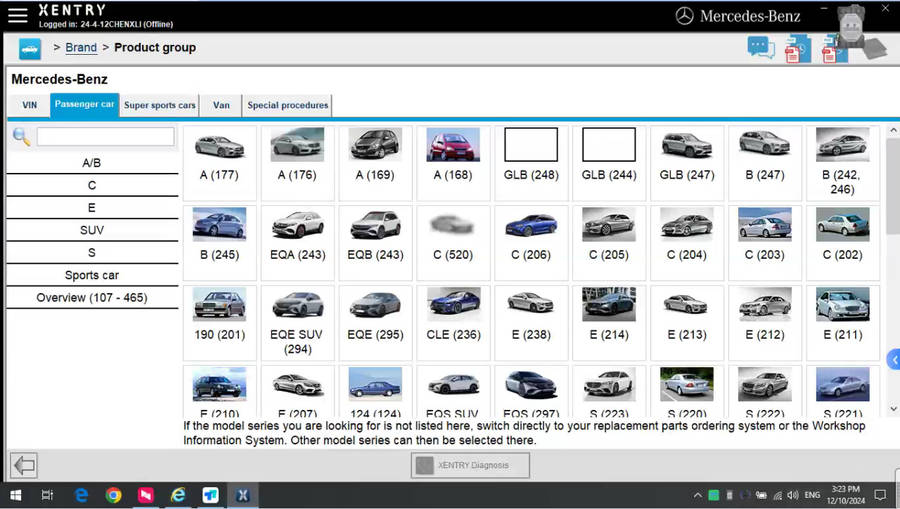Select the A (176) model
Screen dimensions: 900x509
pos(297,163)
